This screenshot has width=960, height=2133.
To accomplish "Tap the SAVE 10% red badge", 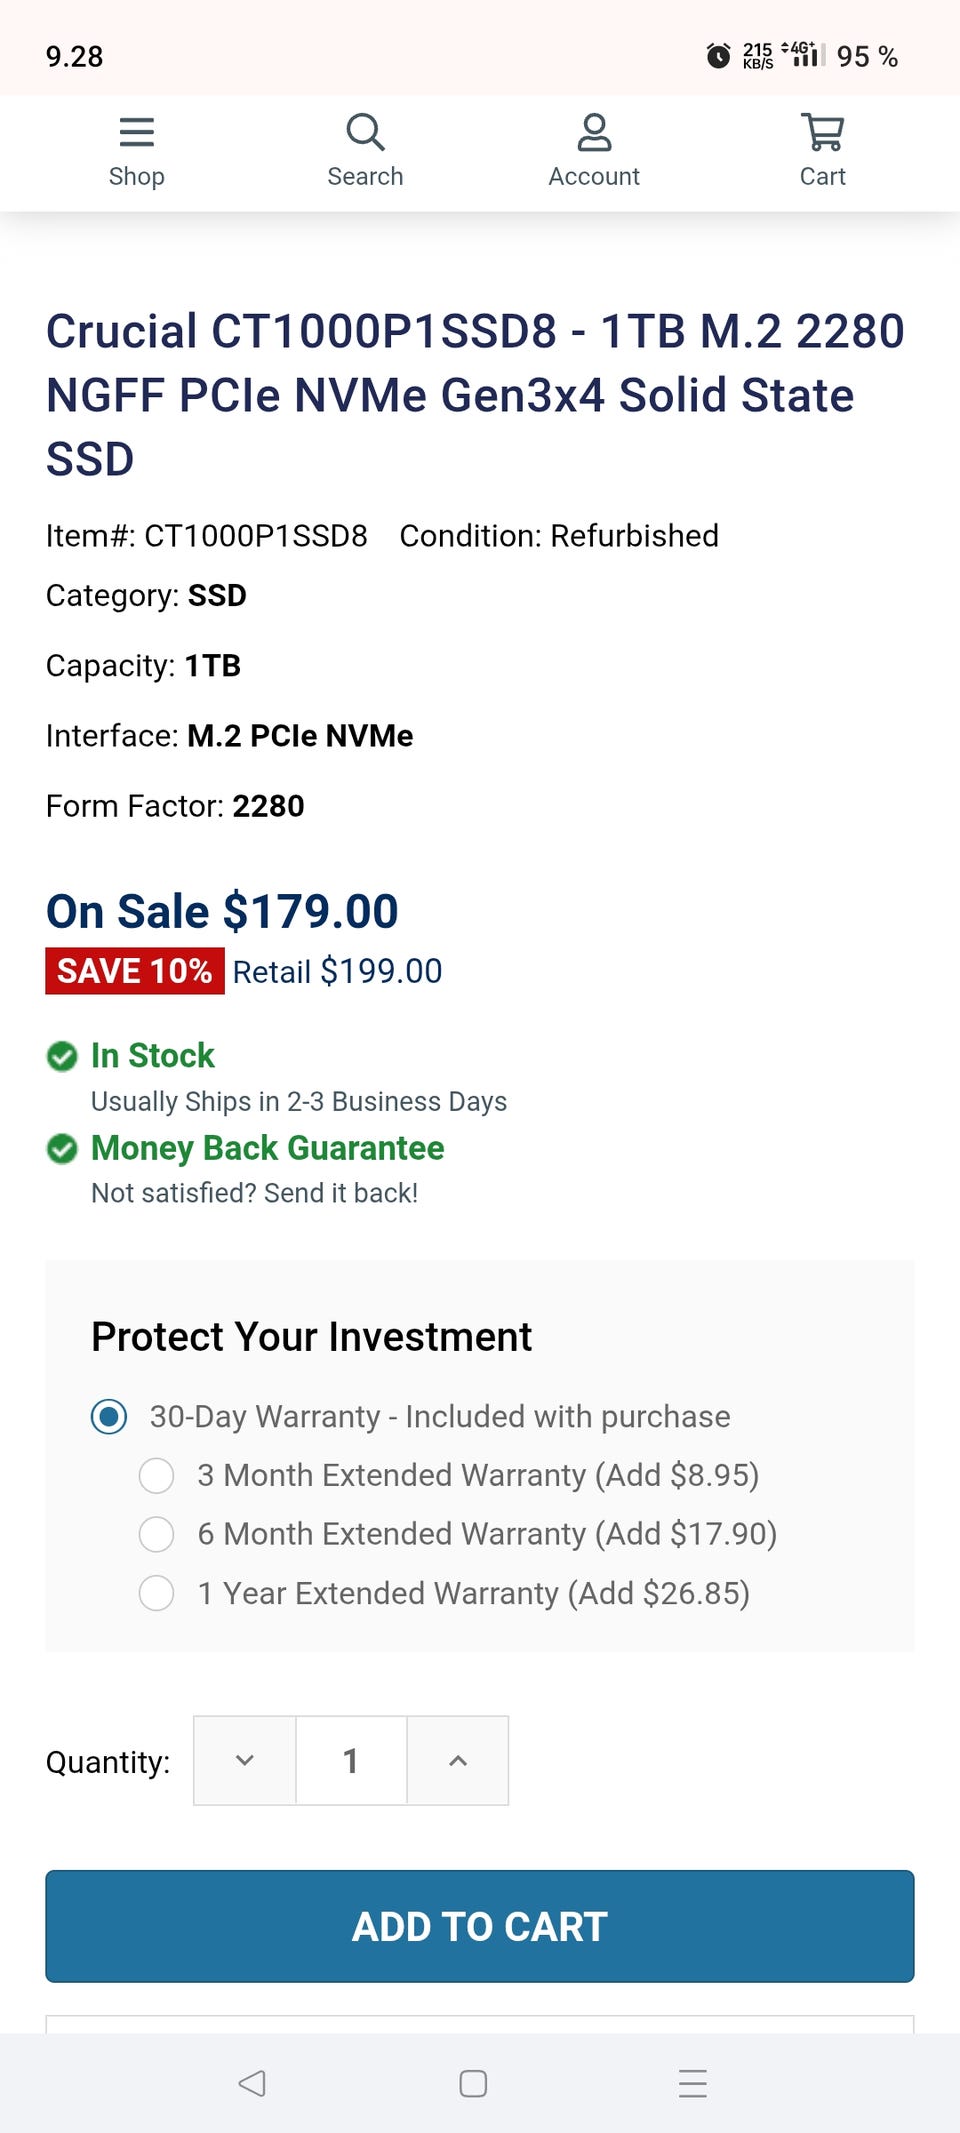I will [134, 971].
